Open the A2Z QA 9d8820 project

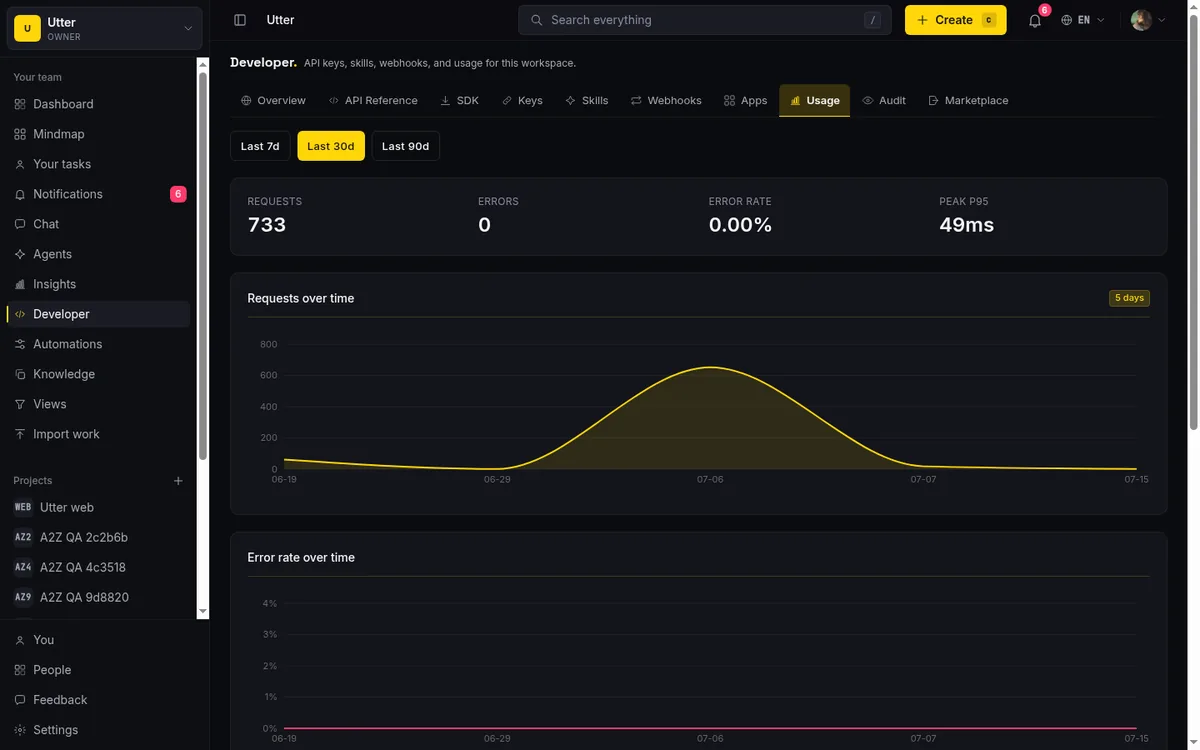[x=98, y=597]
